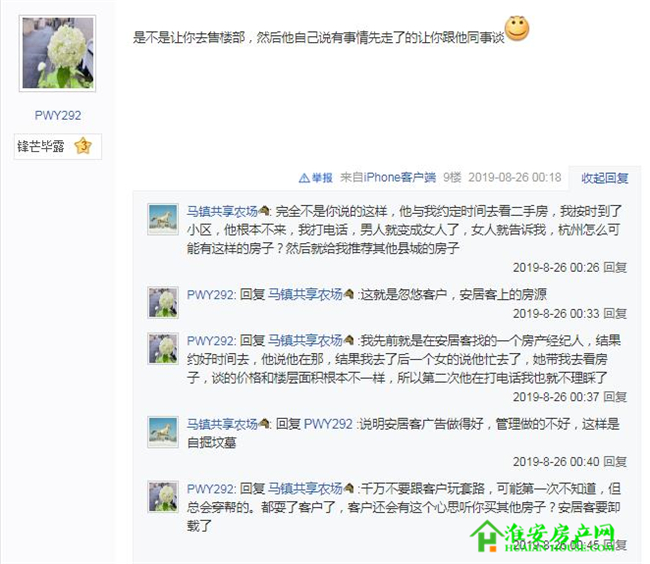The image size is (650, 564).
Task: Click the horse avatar on the first reply
Action: coord(163,219)
